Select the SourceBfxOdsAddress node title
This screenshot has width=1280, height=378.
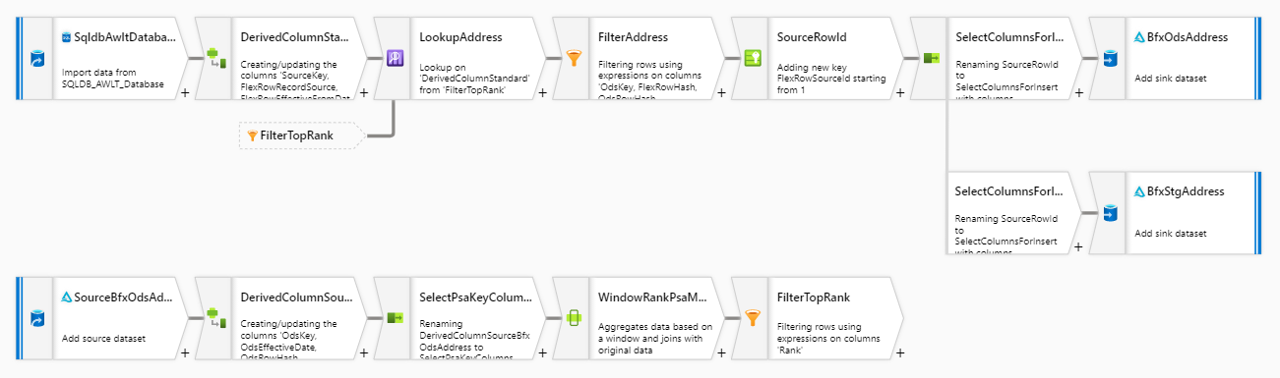[124, 297]
